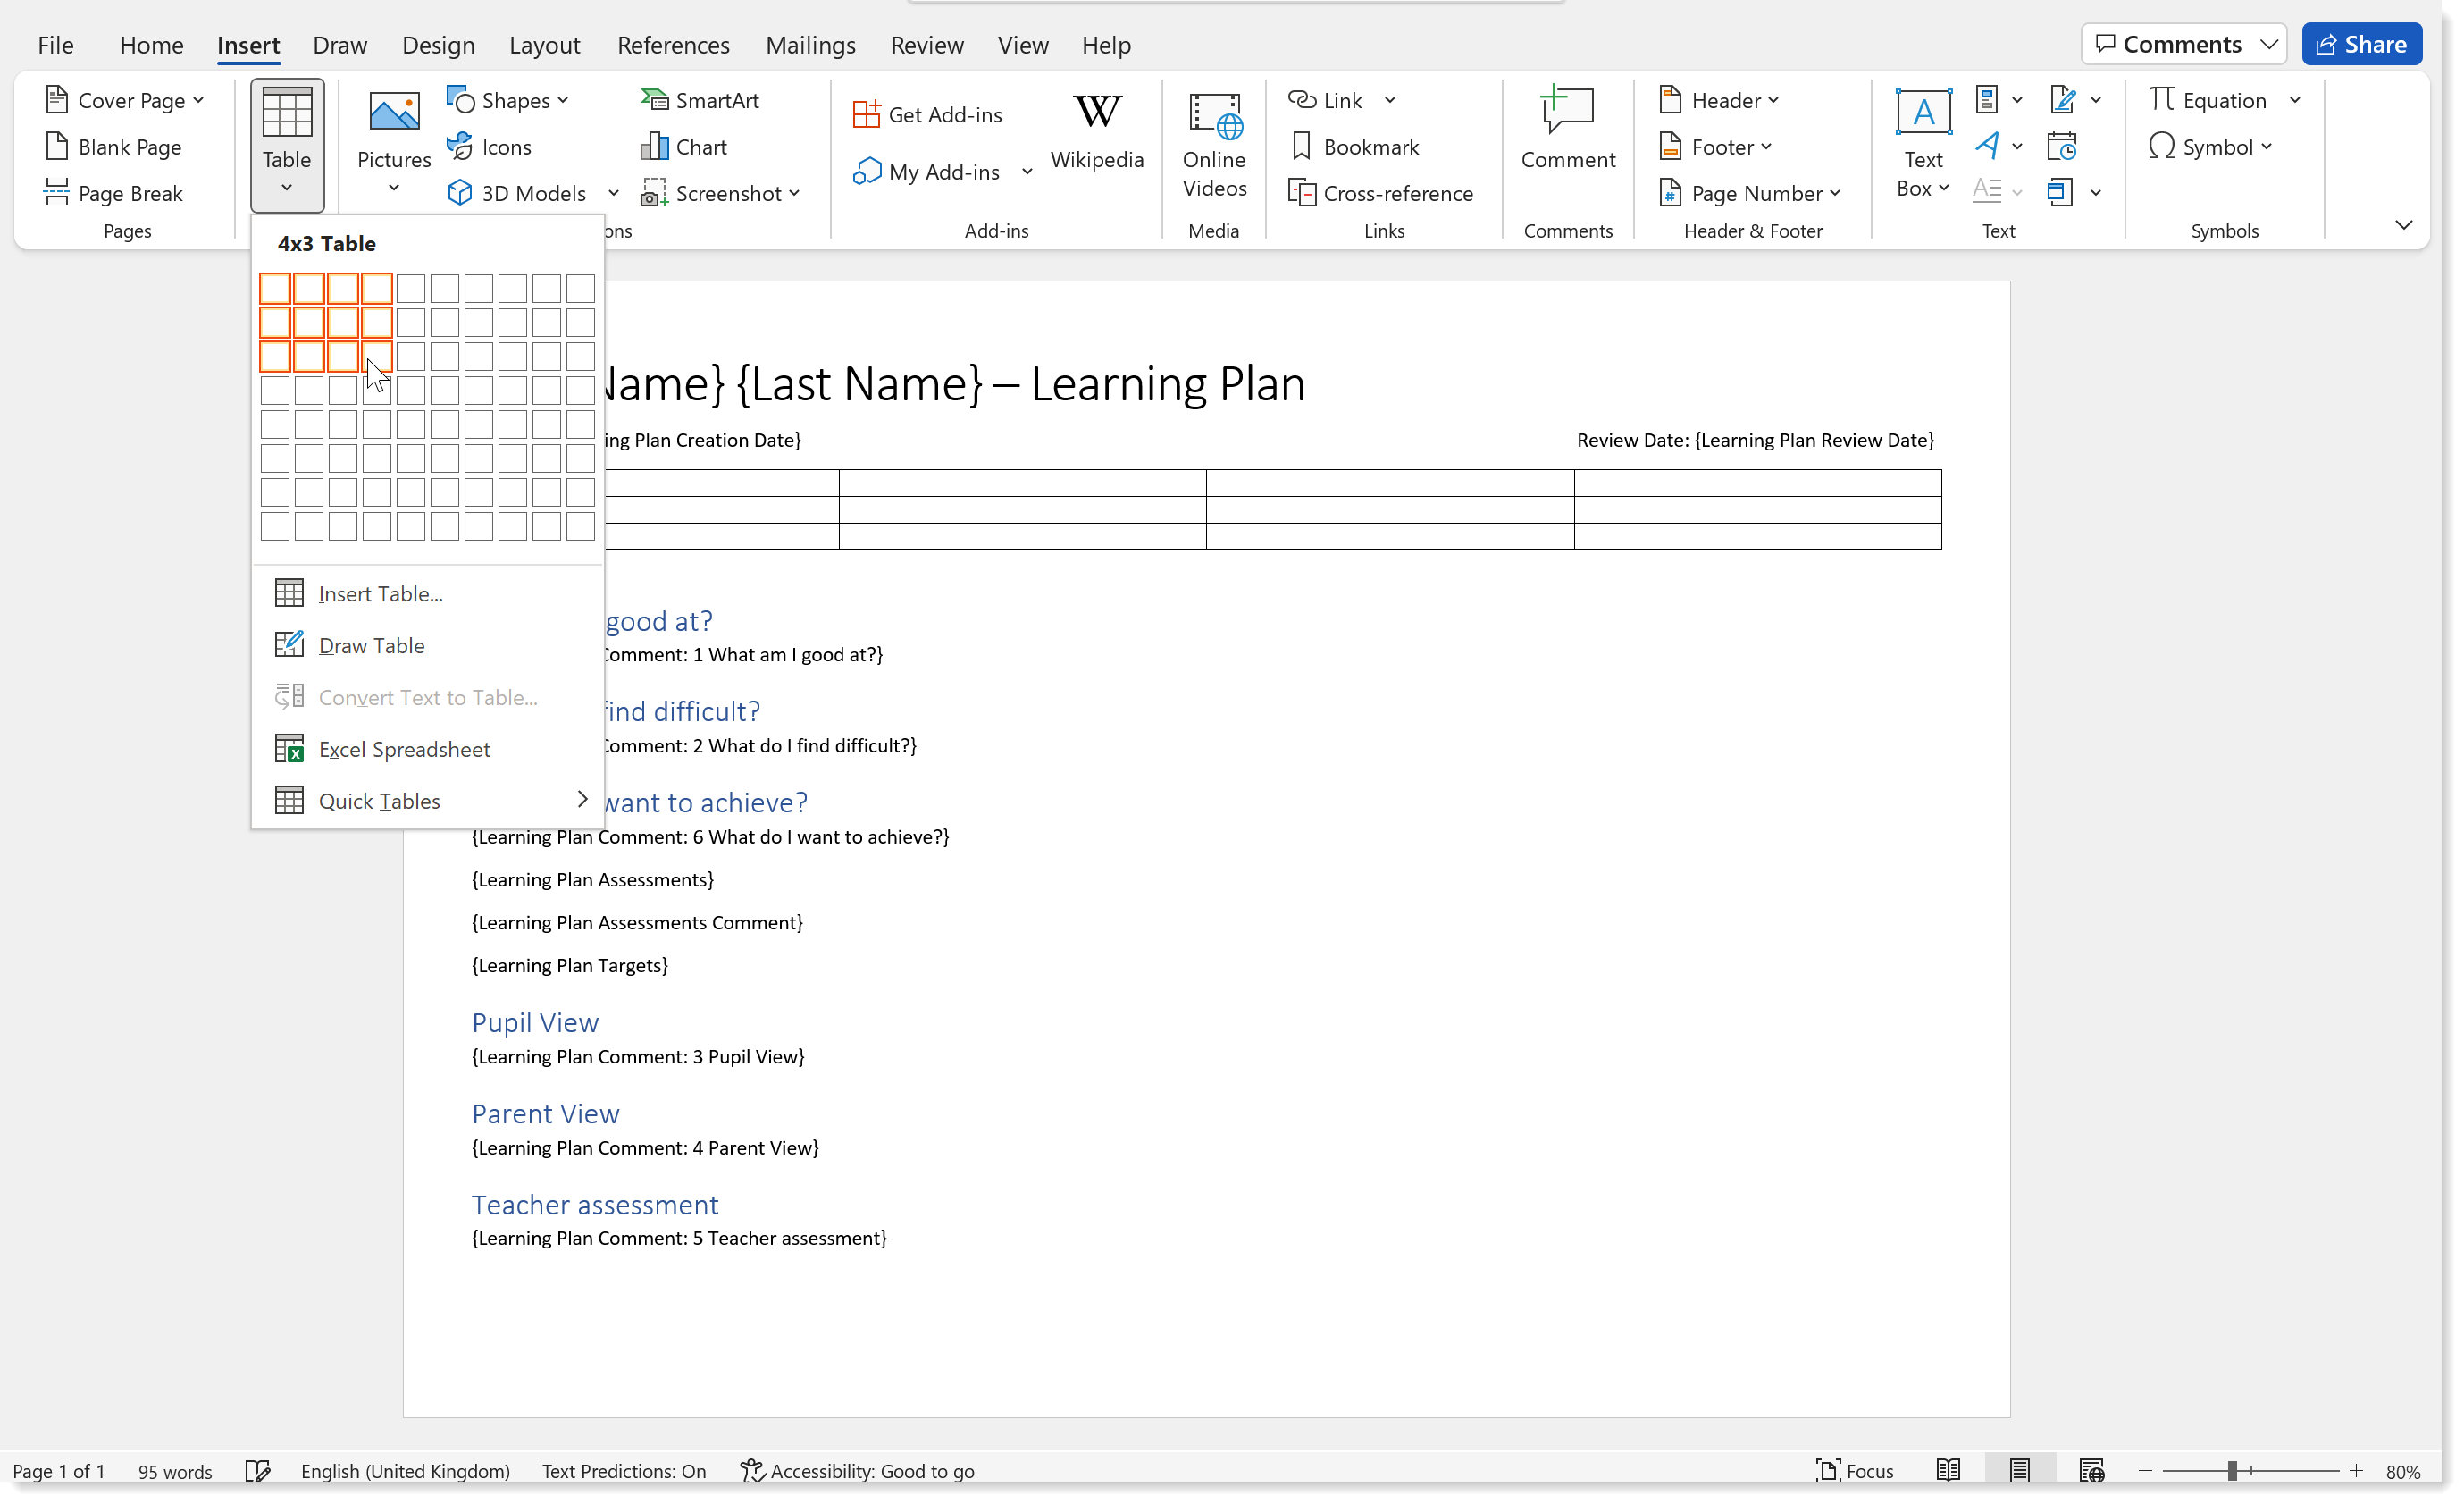2464x1504 pixels.
Task: Expand the Page Number dropdown
Action: click(1835, 193)
